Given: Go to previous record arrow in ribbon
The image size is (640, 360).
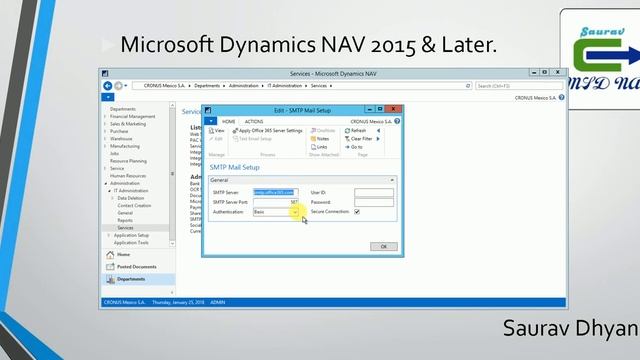Looking at the screenshot, I should point(378,131).
